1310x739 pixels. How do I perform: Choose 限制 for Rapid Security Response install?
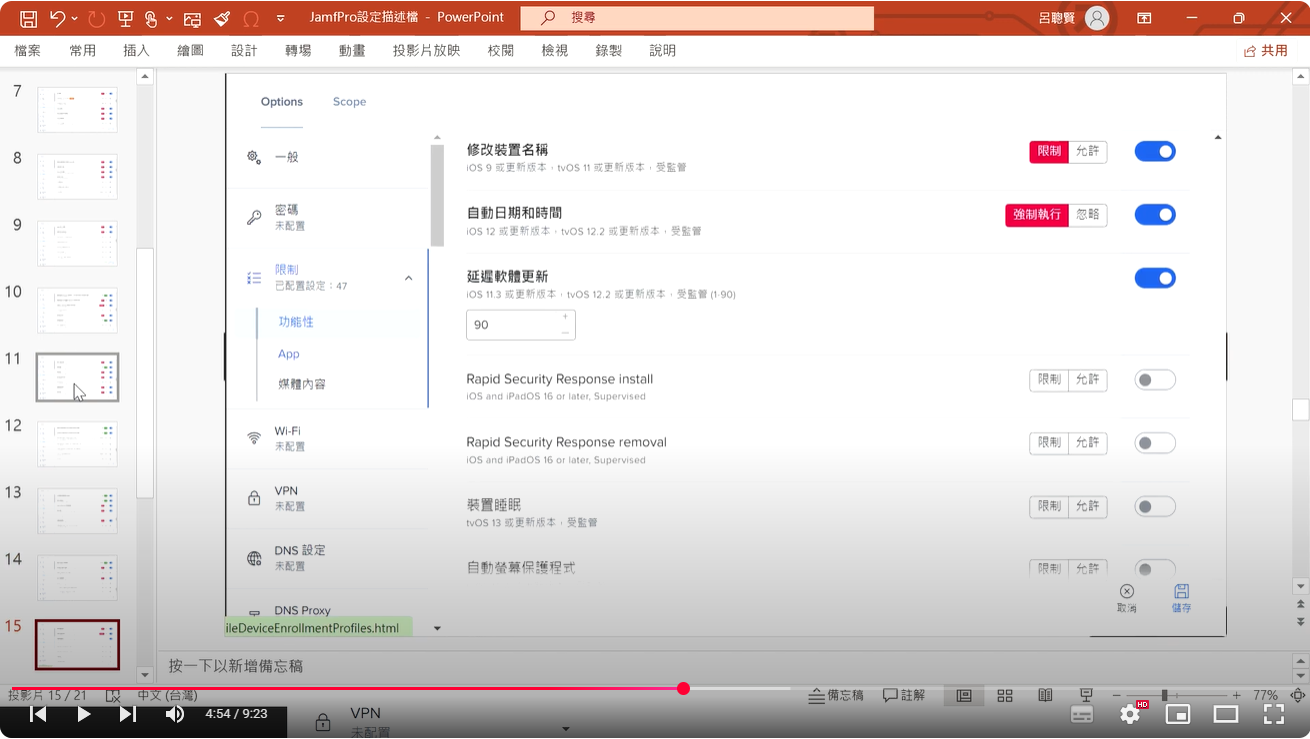pyautogui.click(x=1049, y=380)
